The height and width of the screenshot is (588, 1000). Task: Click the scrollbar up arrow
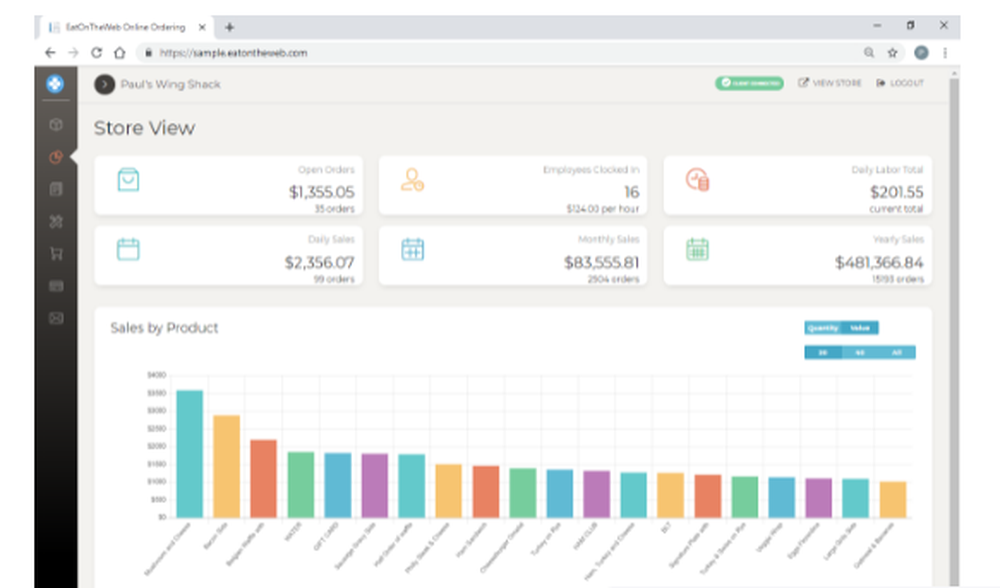[x=954, y=74]
